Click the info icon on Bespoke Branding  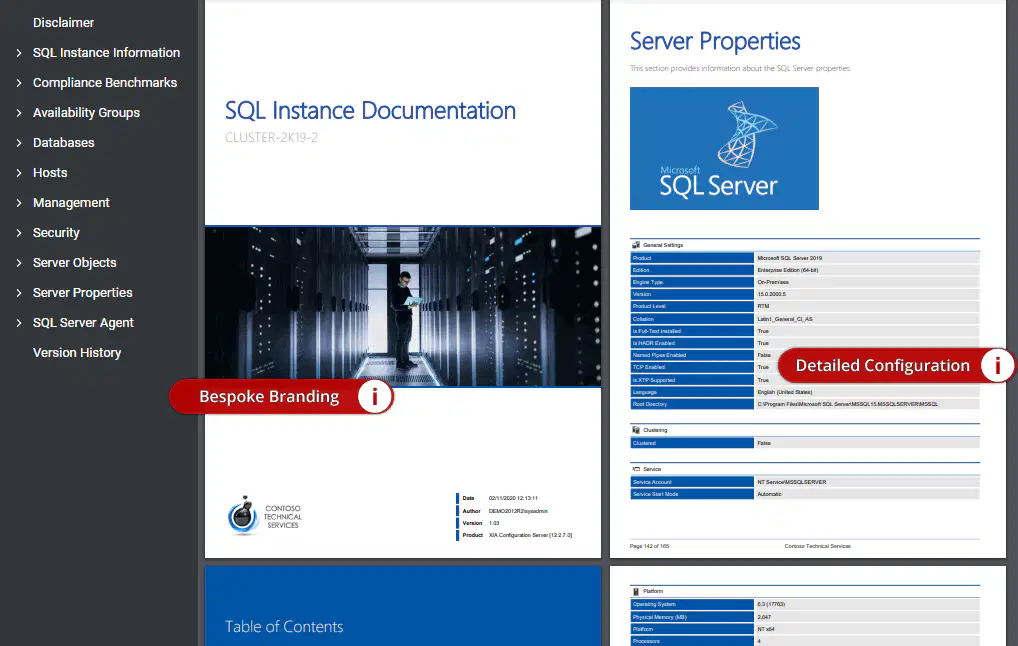[375, 397]
